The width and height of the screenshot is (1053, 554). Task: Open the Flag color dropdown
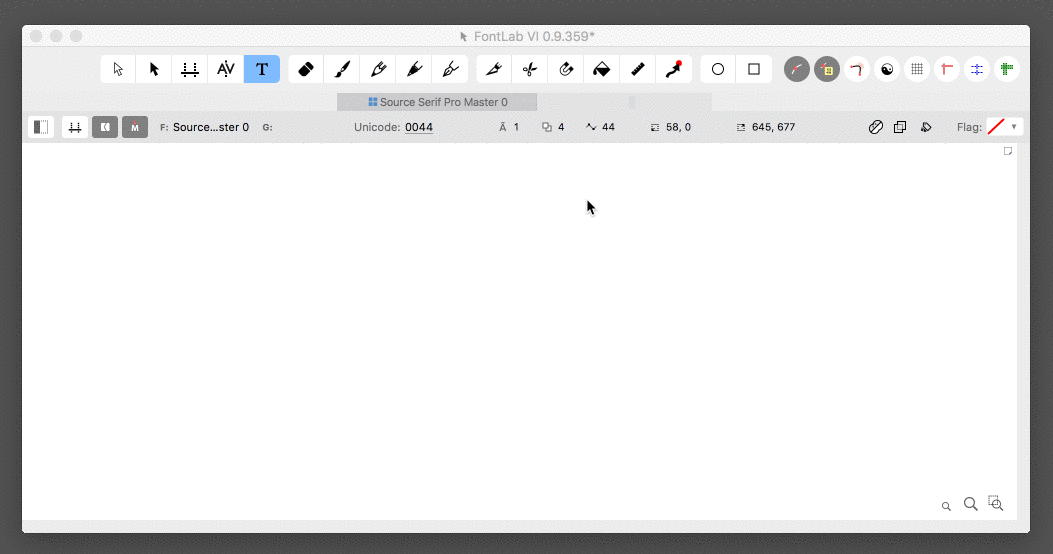click(1014, 127)
